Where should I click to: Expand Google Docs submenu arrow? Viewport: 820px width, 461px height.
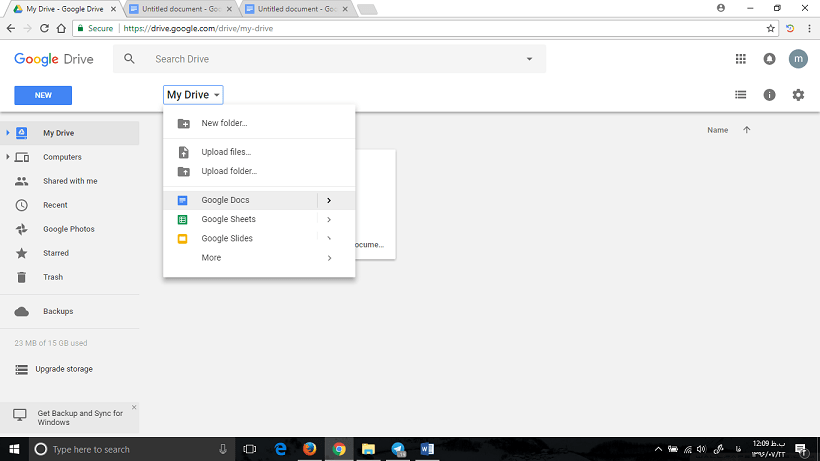coord(328,201)
